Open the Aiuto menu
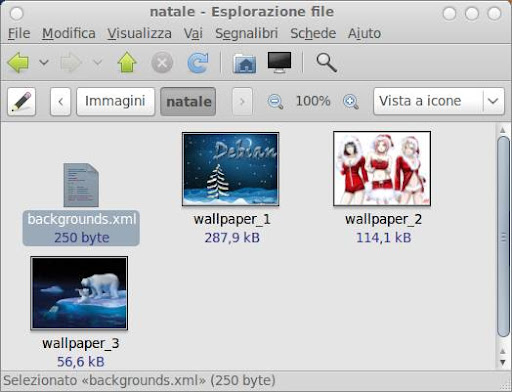Image resolution: width=512 pixels, height=392 pixels. coord(364,33)
